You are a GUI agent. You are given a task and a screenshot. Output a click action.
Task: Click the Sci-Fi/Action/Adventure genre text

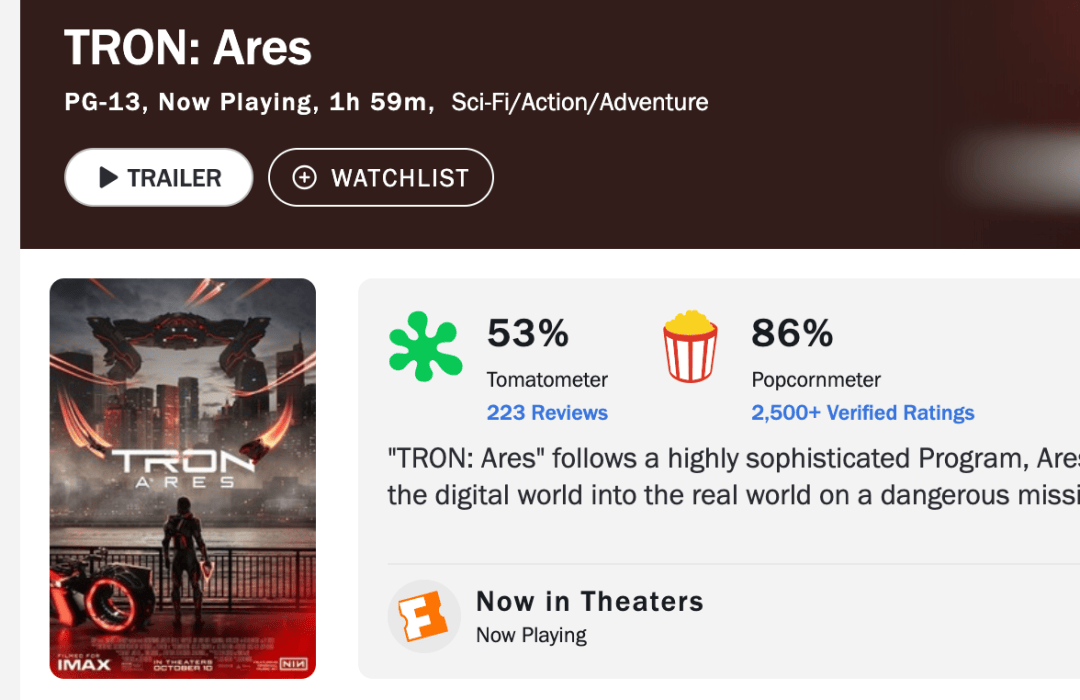coord(580,102)
